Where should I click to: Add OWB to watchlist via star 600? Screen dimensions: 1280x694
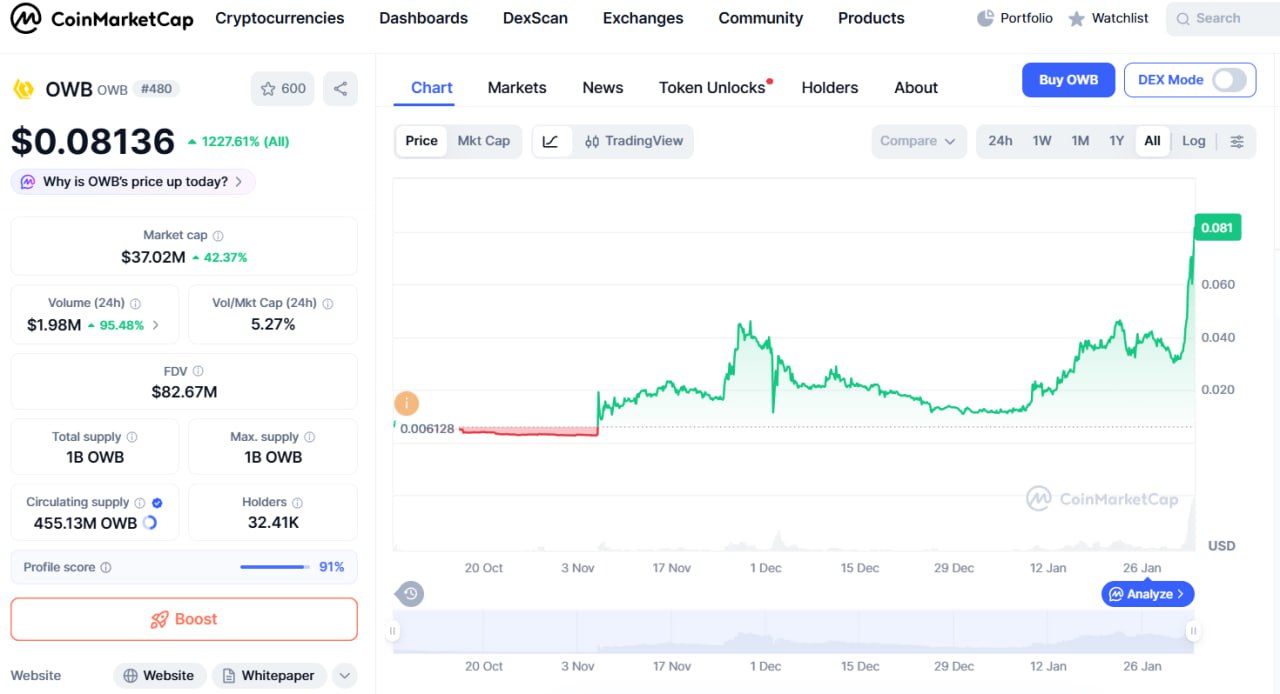pyautogui.click(x=282, y=88)
